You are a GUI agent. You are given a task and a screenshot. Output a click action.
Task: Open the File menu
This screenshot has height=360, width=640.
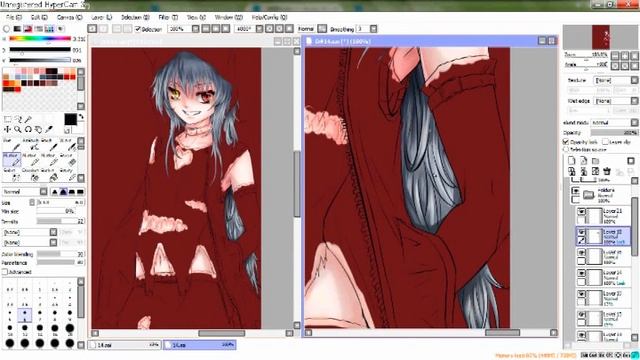tap(13, 17)
